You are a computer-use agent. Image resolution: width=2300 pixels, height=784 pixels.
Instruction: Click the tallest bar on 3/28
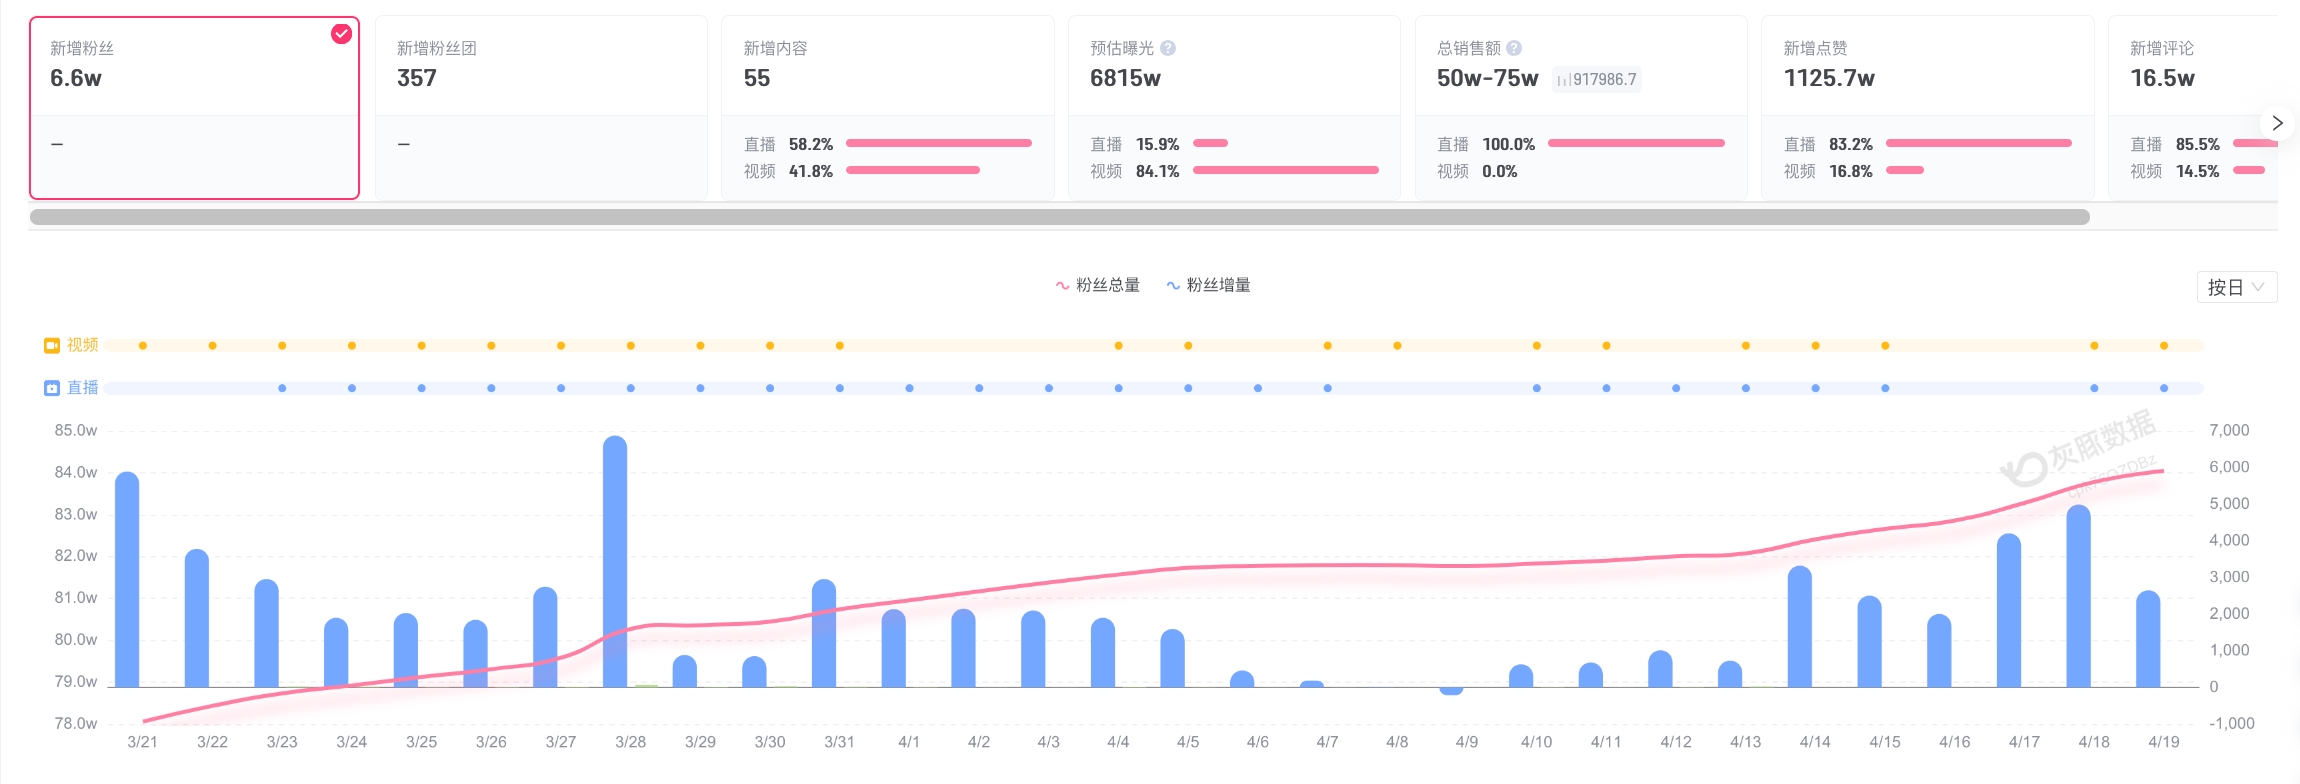click(615, 560)
